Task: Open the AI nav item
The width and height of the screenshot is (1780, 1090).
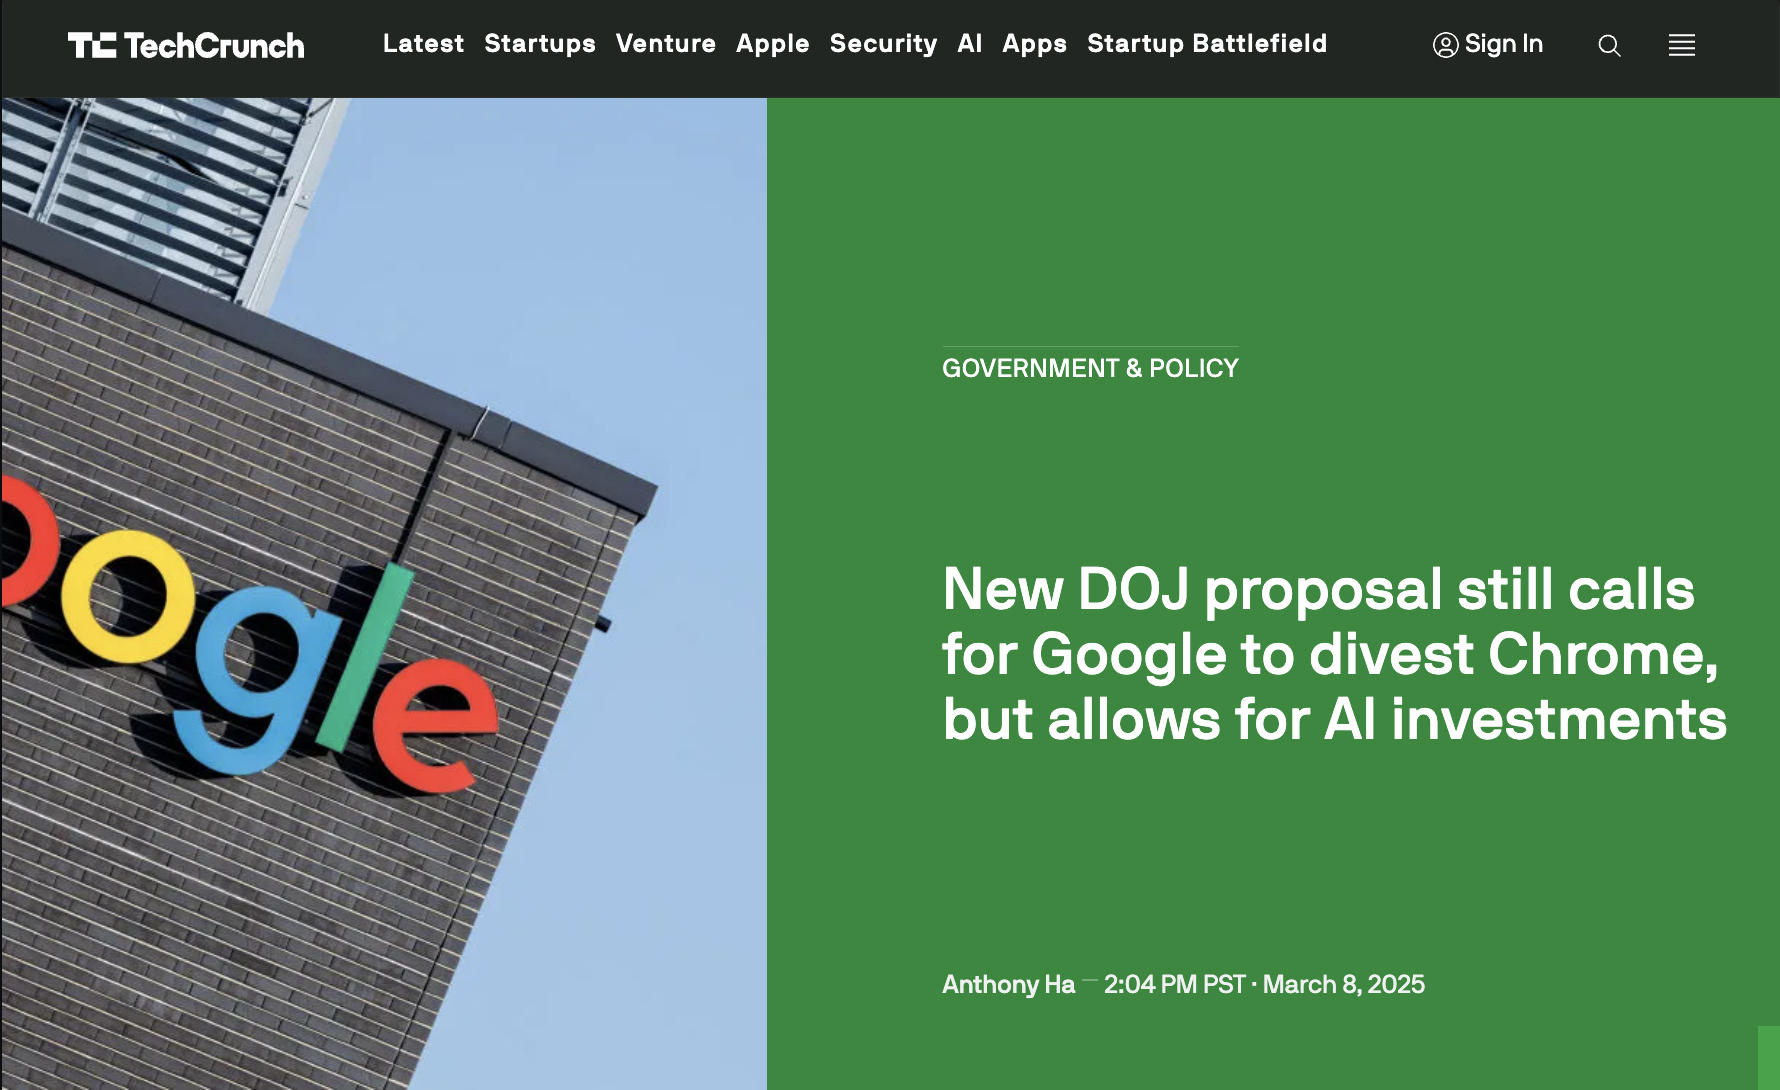Action: [970, 43]
